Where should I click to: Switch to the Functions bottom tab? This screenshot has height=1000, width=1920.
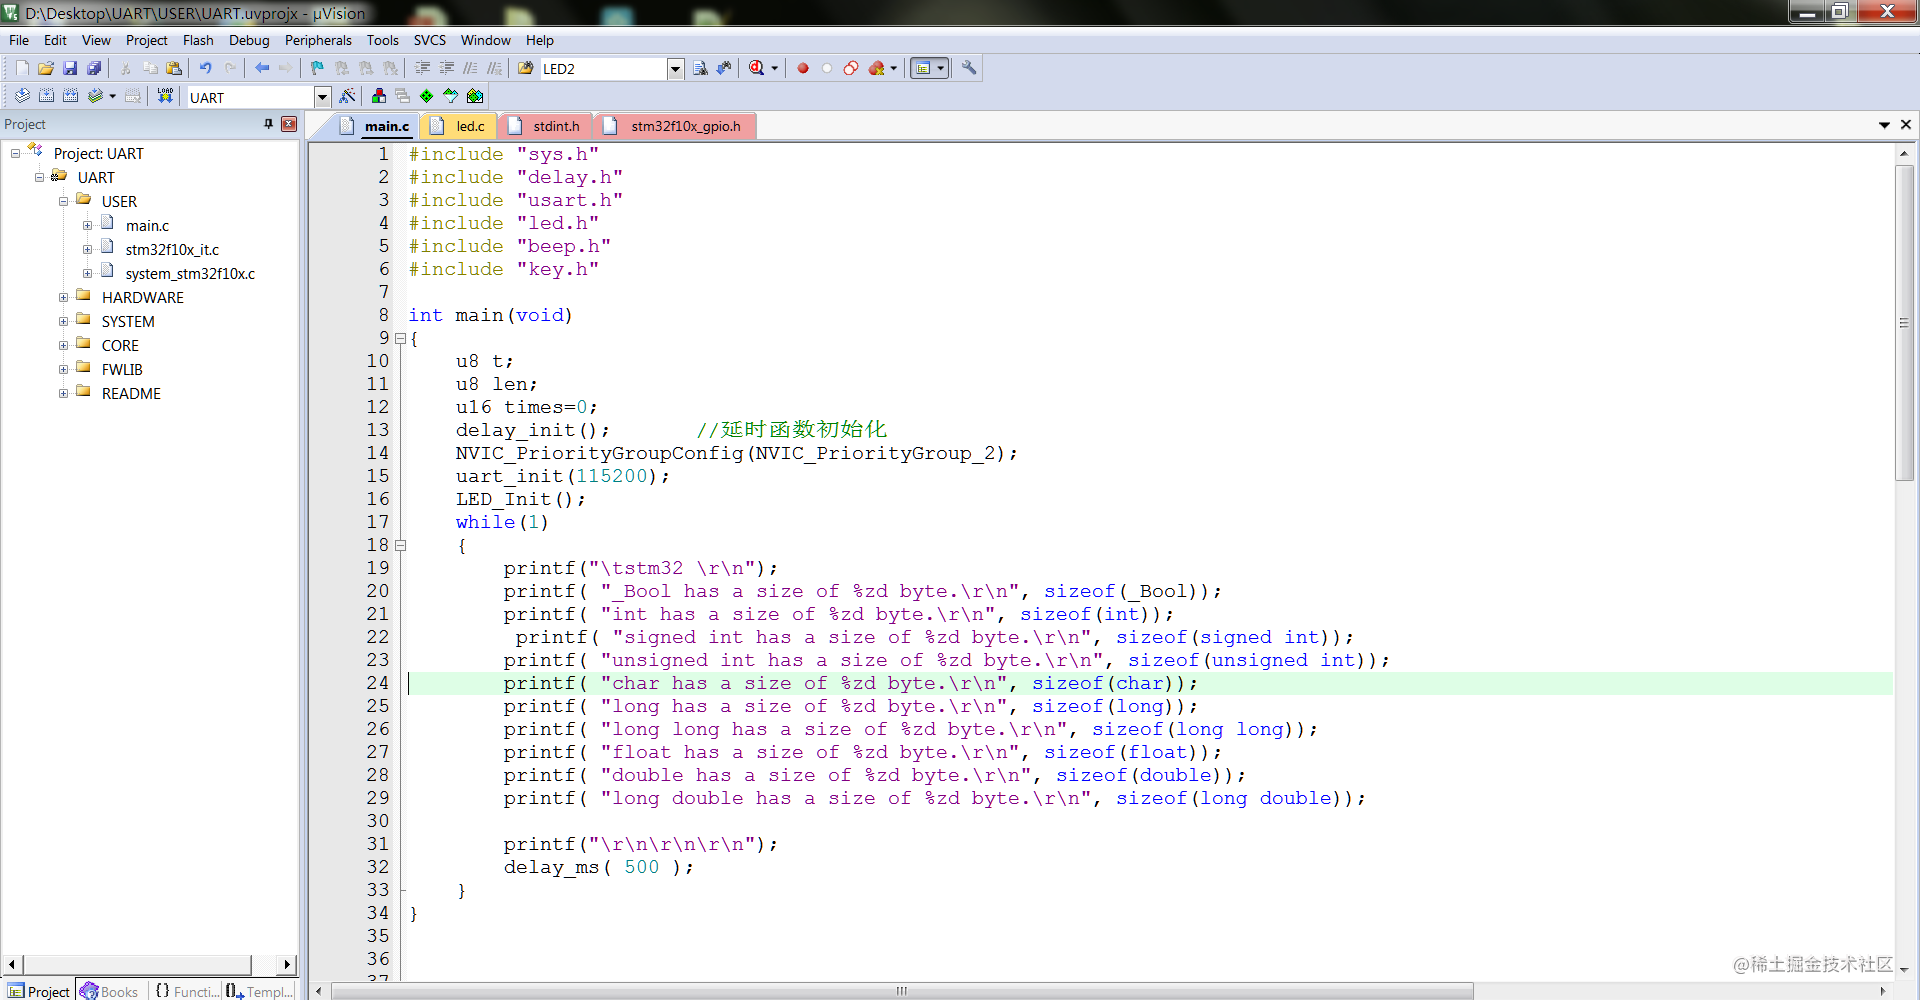[x=186, y=991]
